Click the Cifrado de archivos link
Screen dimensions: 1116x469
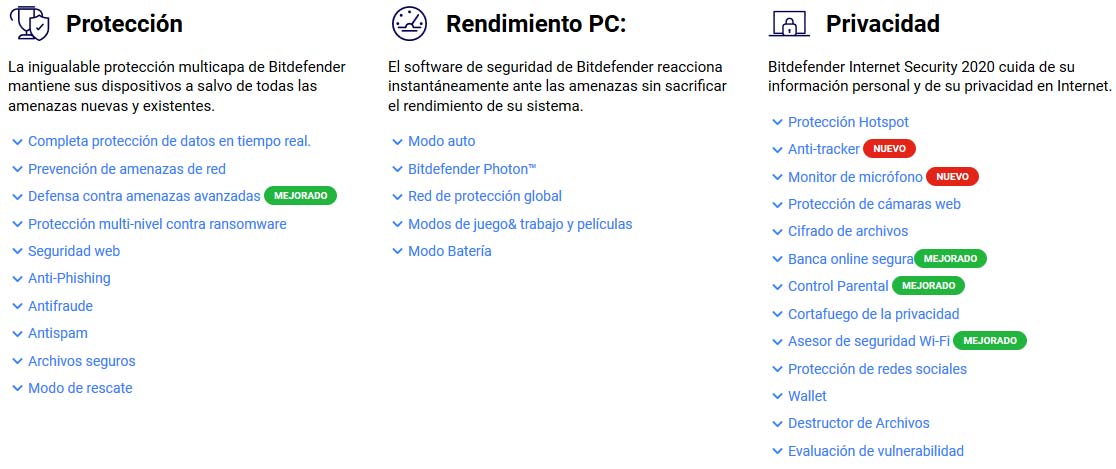[x=847, y=231]
